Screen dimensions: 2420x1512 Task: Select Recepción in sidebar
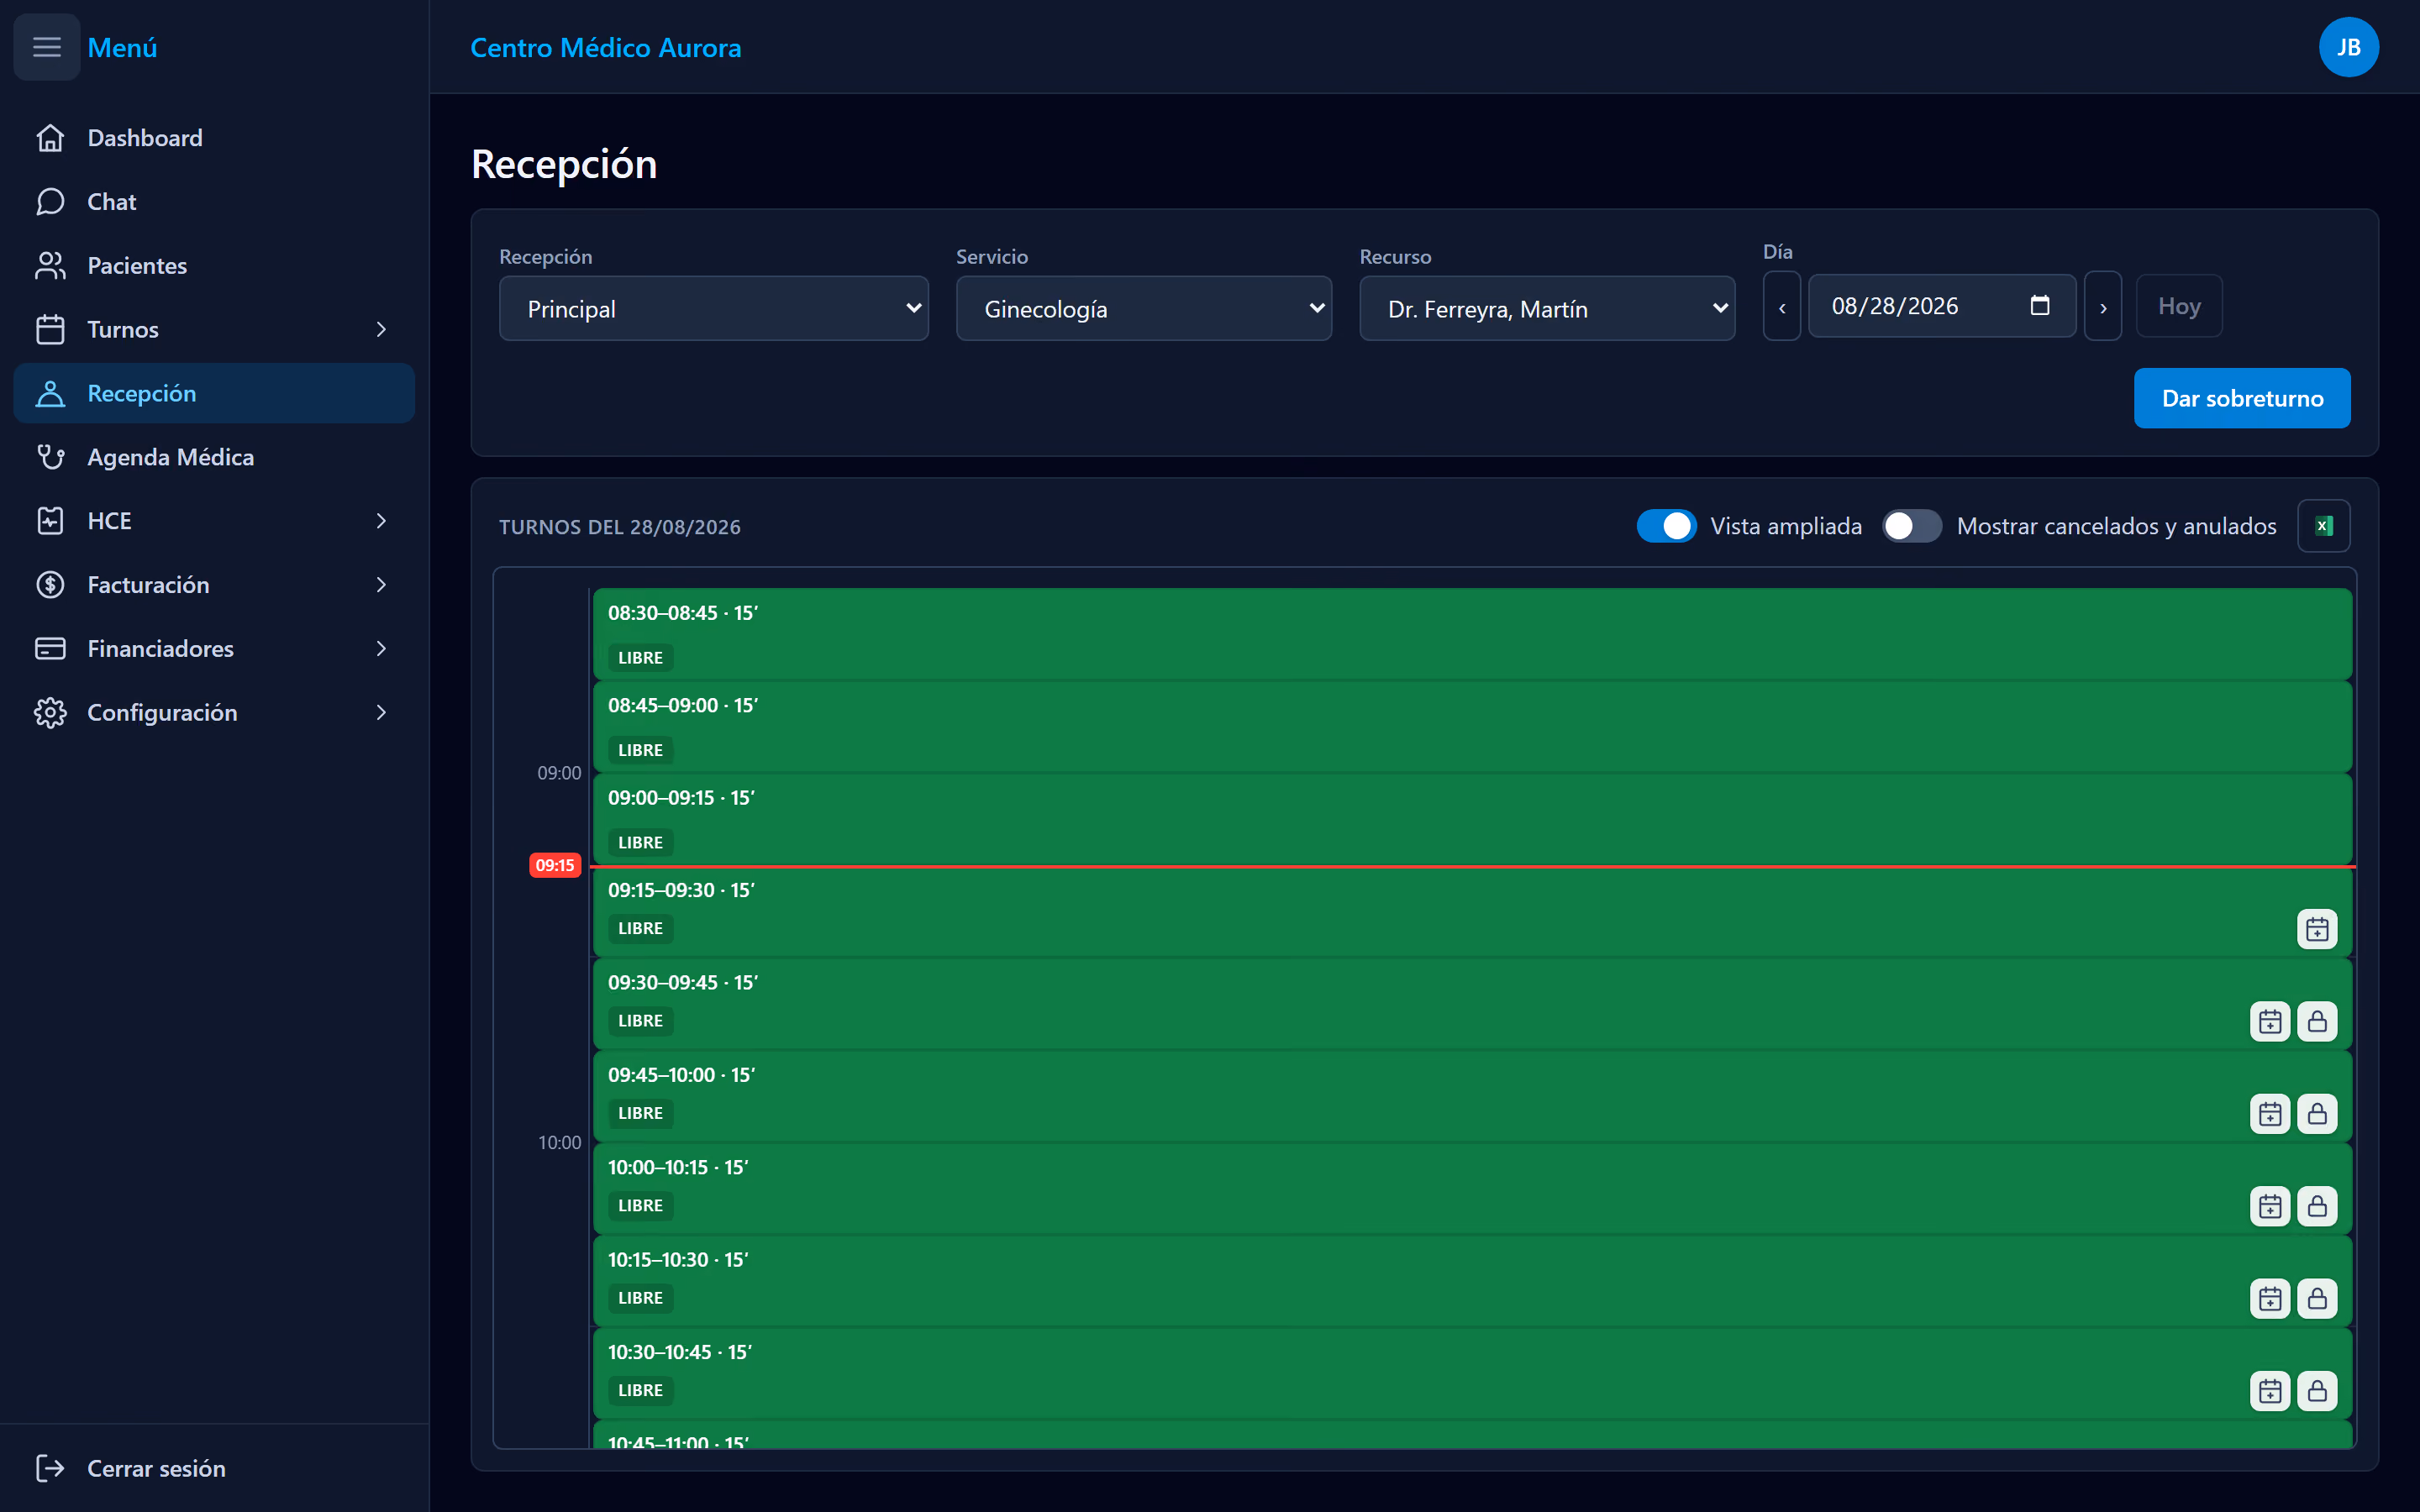(x=214, y=393)
